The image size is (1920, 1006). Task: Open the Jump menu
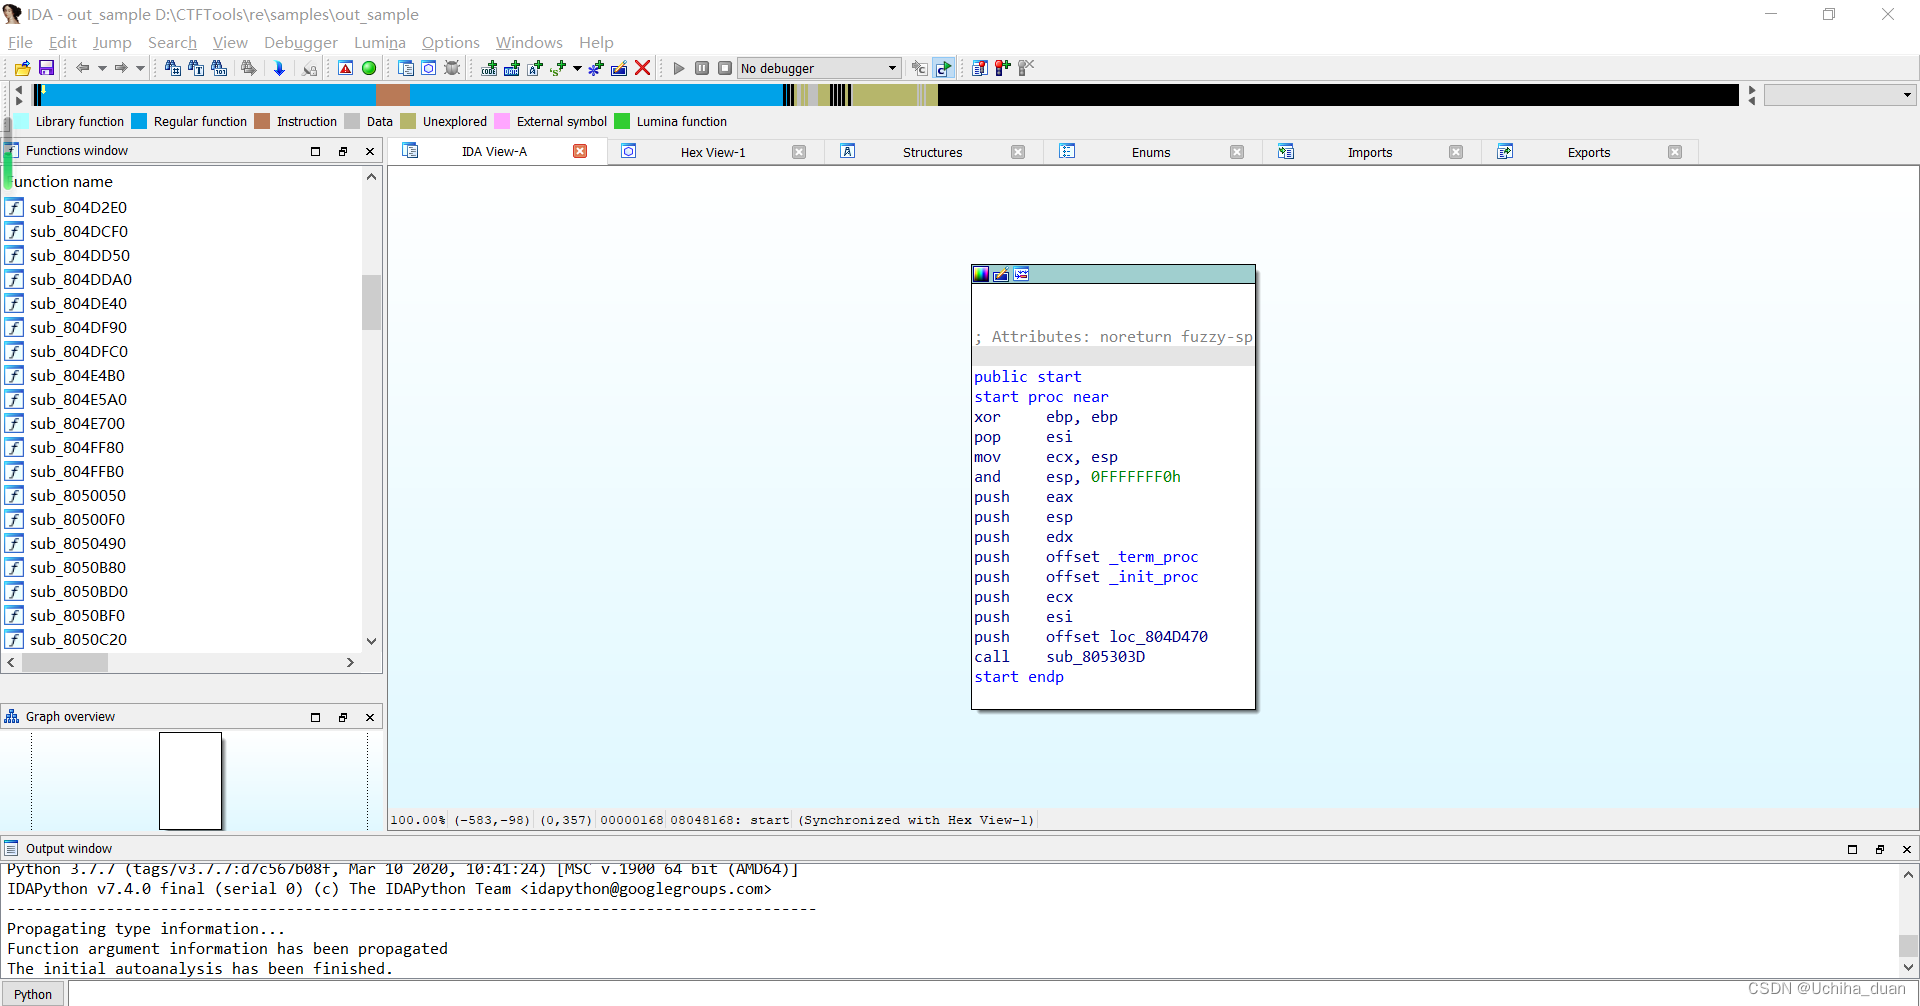[x=112, y=42]
